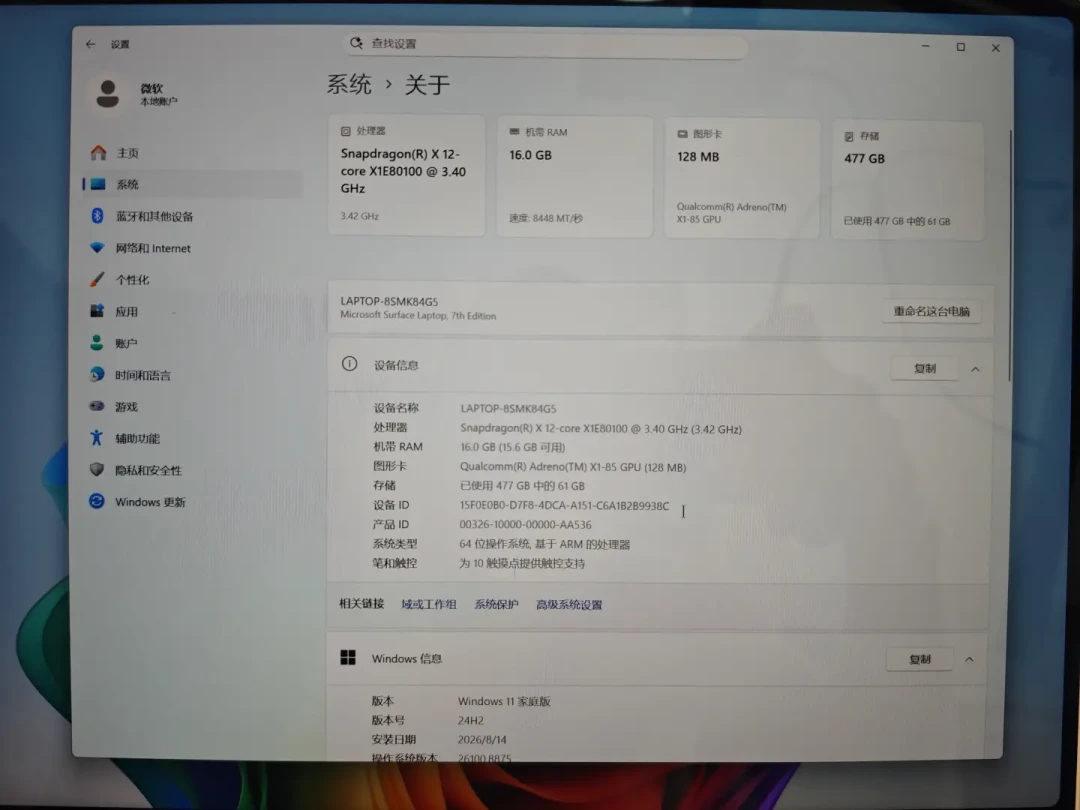Click the user avatar icon
Image resolution: width=1080 pixels, height=810 pixels.
pos(107,94)
